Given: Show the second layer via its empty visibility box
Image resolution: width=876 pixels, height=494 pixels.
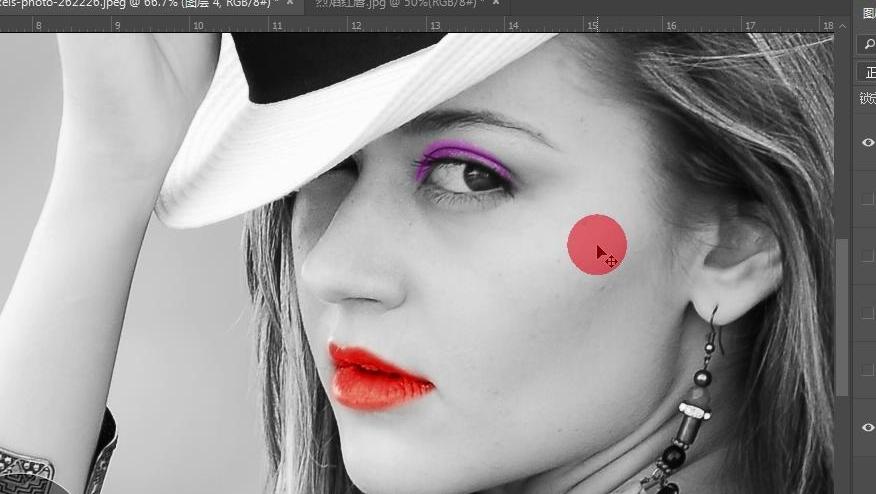Looking at the screenshot, I should point(868,199).
